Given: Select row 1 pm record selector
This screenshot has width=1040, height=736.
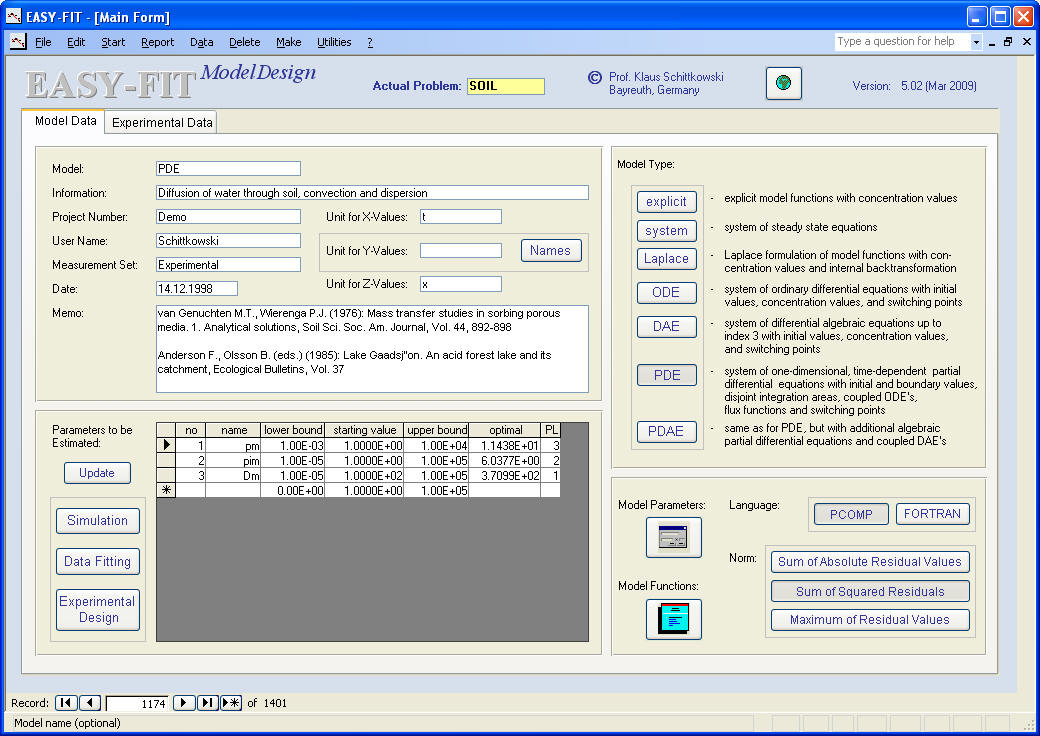Looking at the screenshot, I should click(x=166, y=445).
